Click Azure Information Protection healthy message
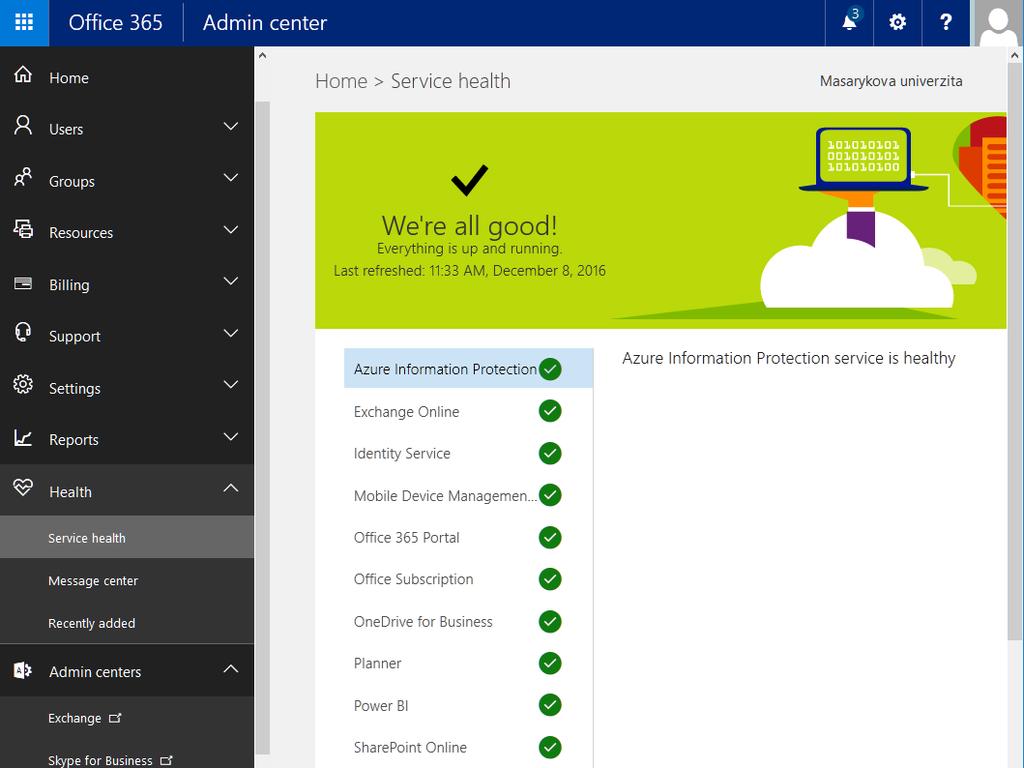Screen dimensions: 1024x768 [788, 358]
